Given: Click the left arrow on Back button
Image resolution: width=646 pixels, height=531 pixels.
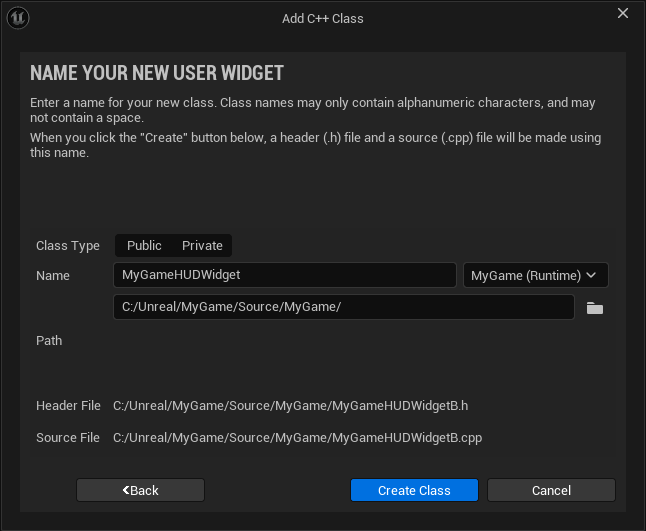Looking at the screenshot, I should [x=126, y=490].
